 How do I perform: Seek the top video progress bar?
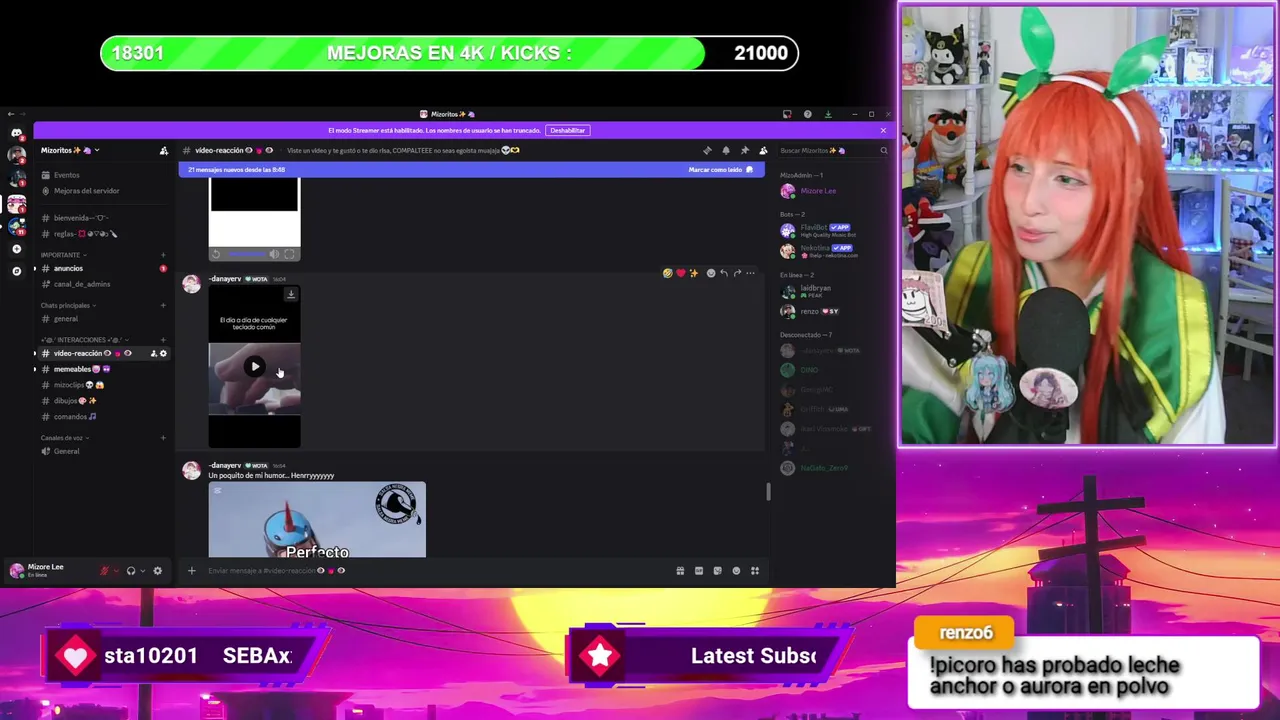pyautogui.click(x=247, y=254)
